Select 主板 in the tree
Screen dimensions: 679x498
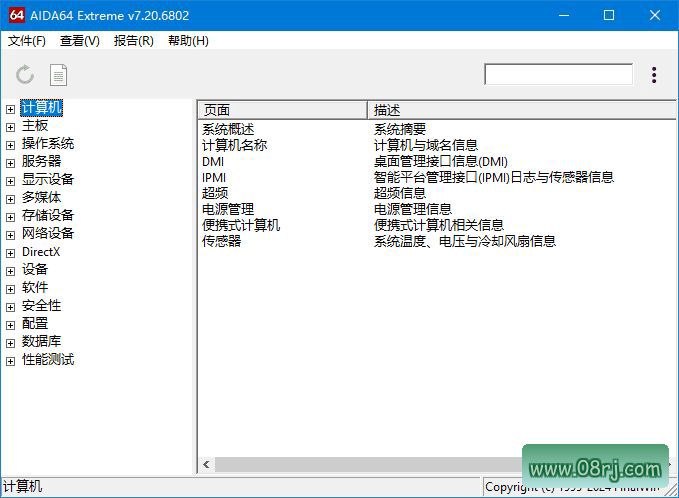pyautogui.click(x=35, y=126)
